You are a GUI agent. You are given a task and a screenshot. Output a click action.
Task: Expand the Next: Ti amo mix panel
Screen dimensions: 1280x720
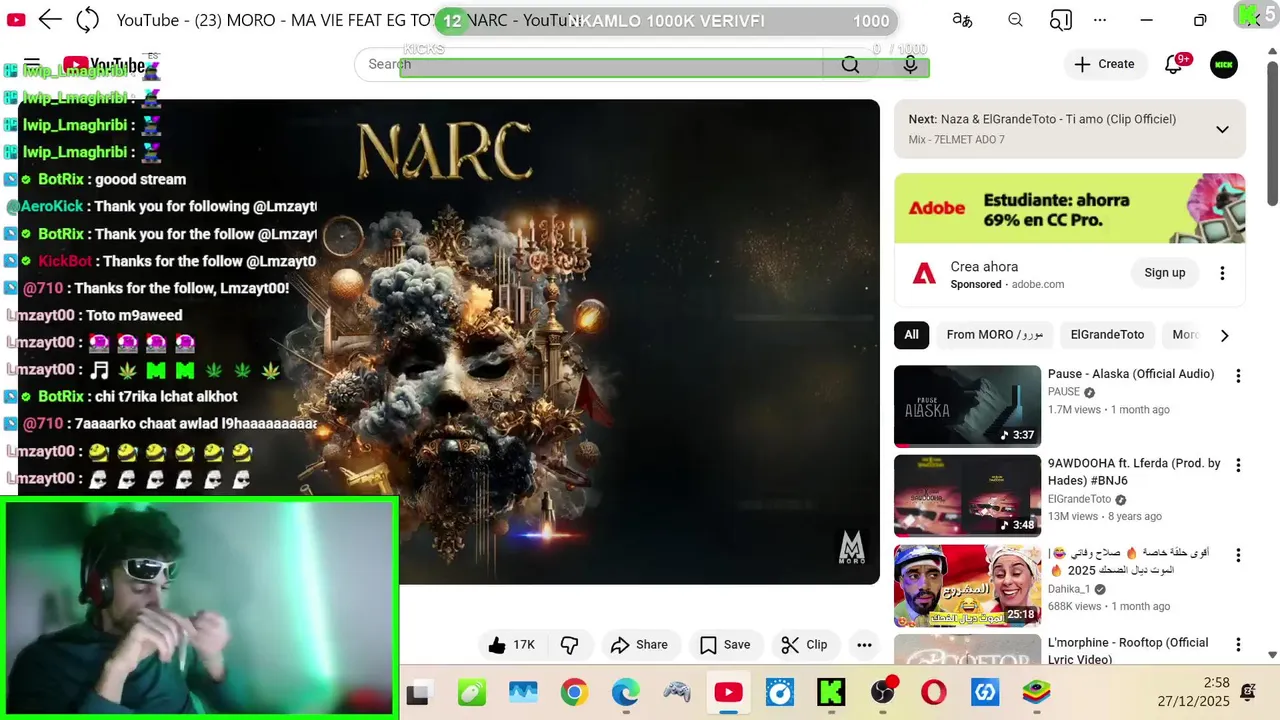point(1222,129)
